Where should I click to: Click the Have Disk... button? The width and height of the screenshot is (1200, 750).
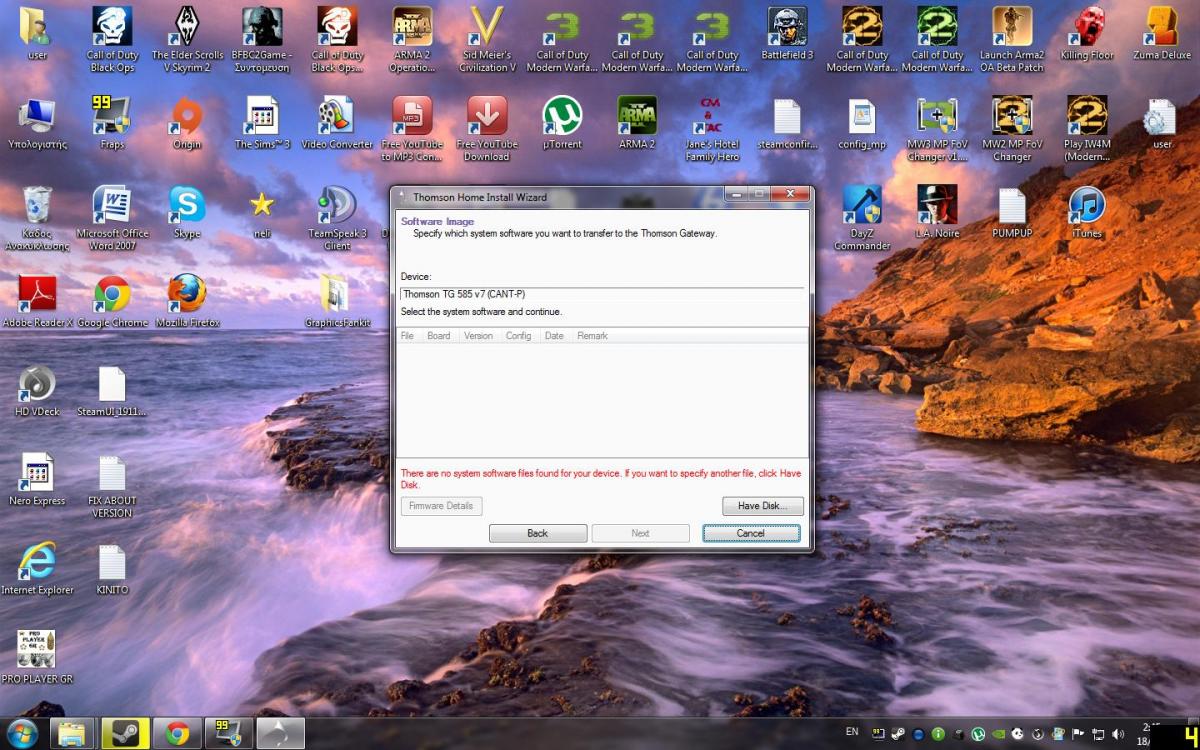[x=763, y=506]
